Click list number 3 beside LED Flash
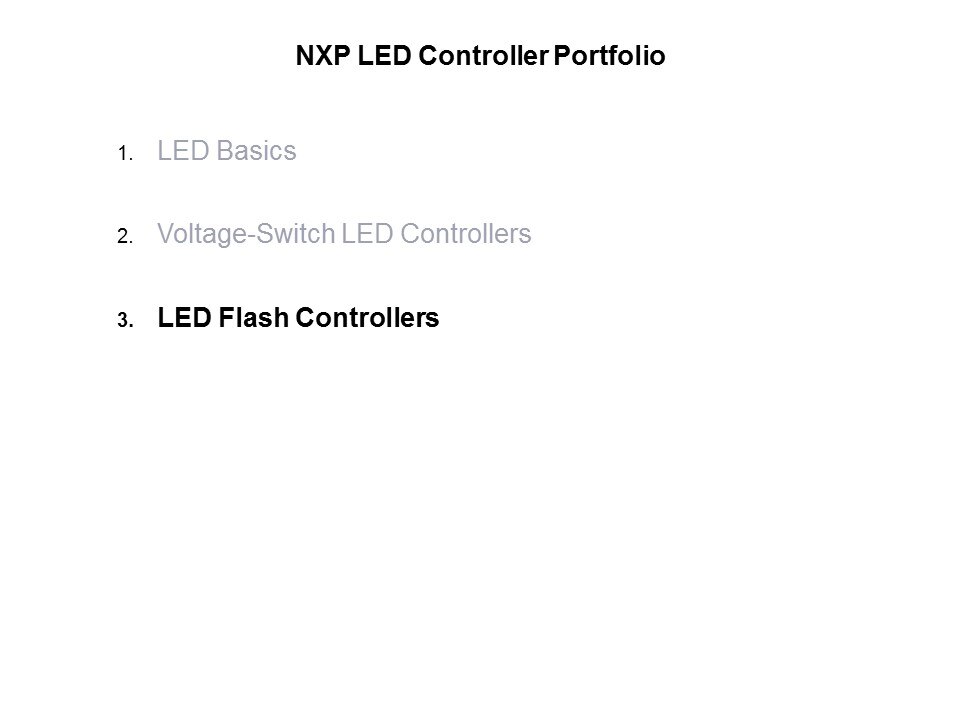 point(123,322)
